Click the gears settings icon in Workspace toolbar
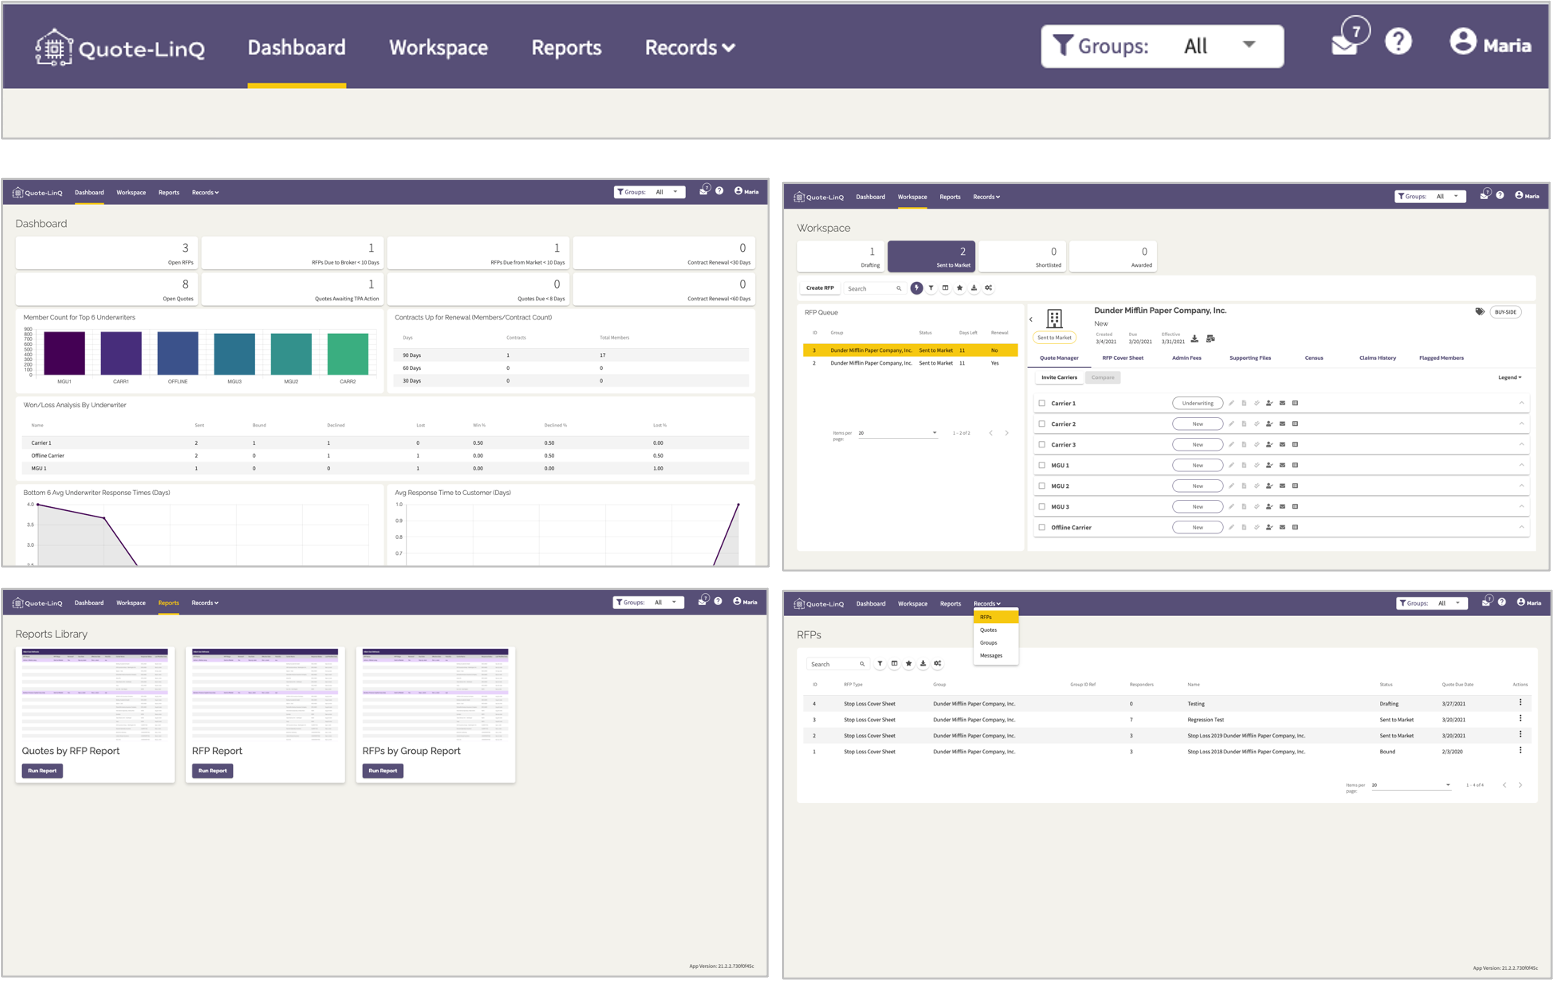Screen dimensions: 1554x981 (988, 288)
